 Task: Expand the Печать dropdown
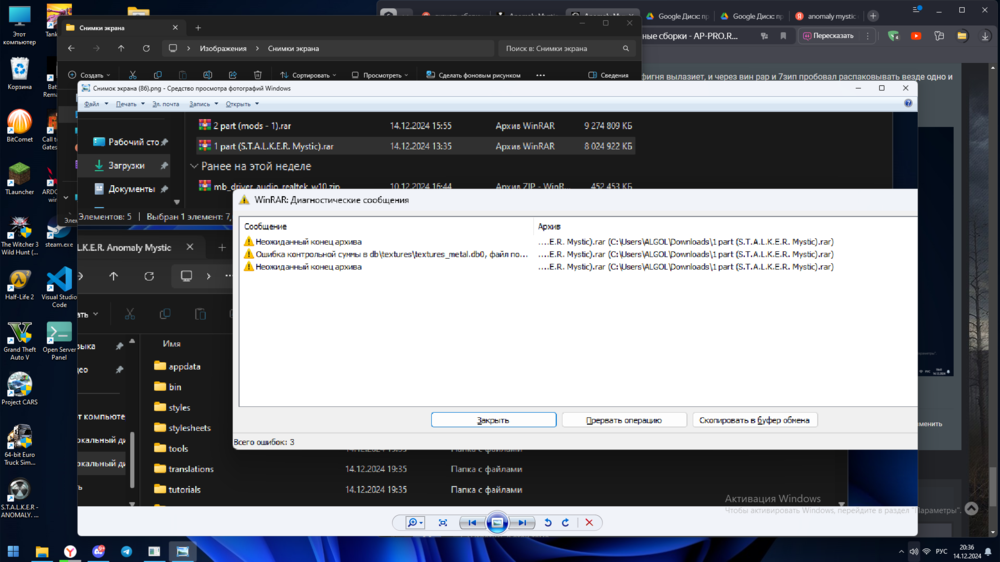coord(128,104)
